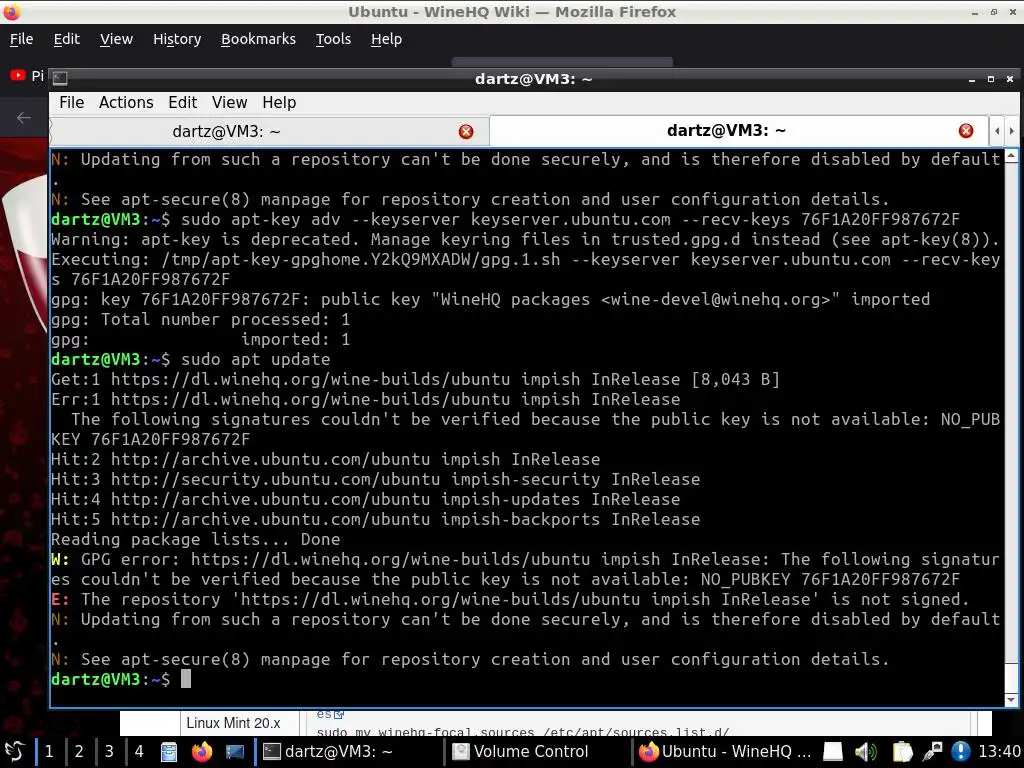
Task: Select Linux Mint 20.x tab on the wiki page
Action: [x=233, y=723]
